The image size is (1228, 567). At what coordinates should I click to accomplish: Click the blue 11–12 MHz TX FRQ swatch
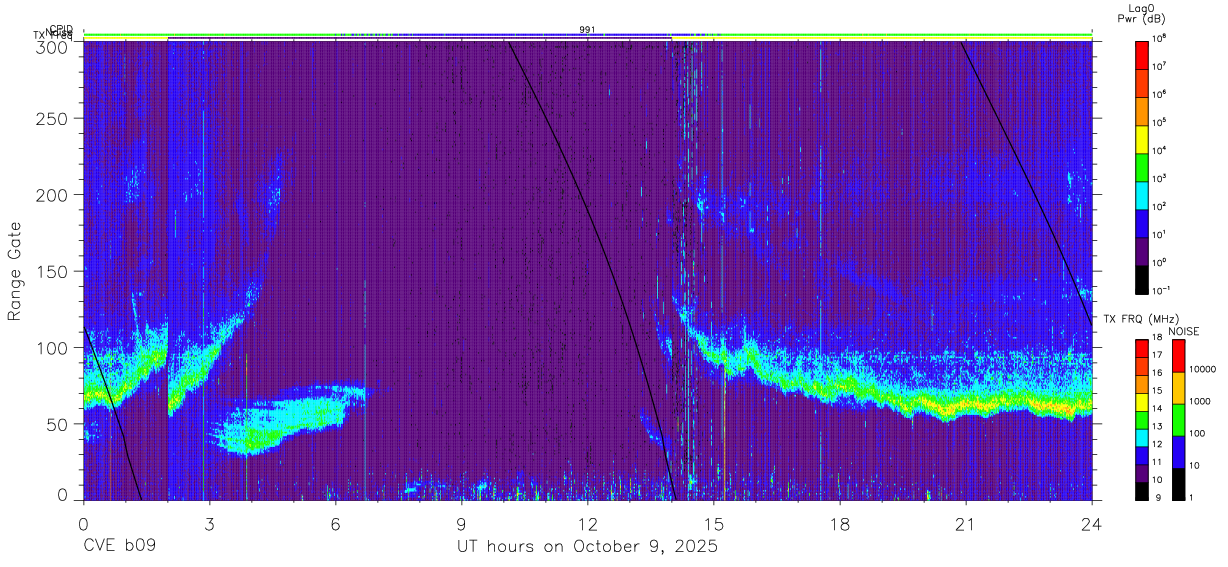(1143, 454)
